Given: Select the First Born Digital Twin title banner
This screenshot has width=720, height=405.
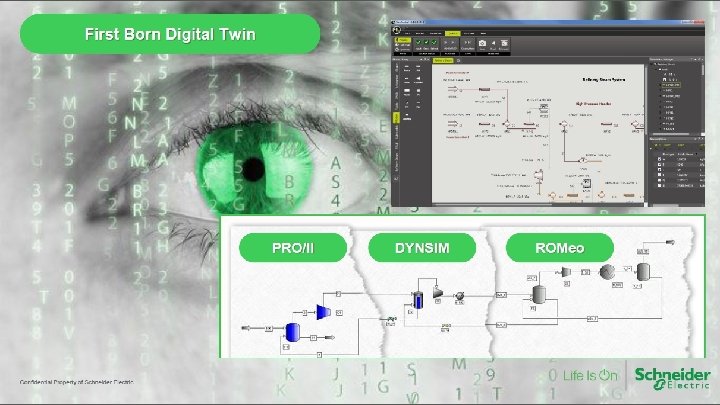Looking at the screenshot, I should (x=170, y=34).
